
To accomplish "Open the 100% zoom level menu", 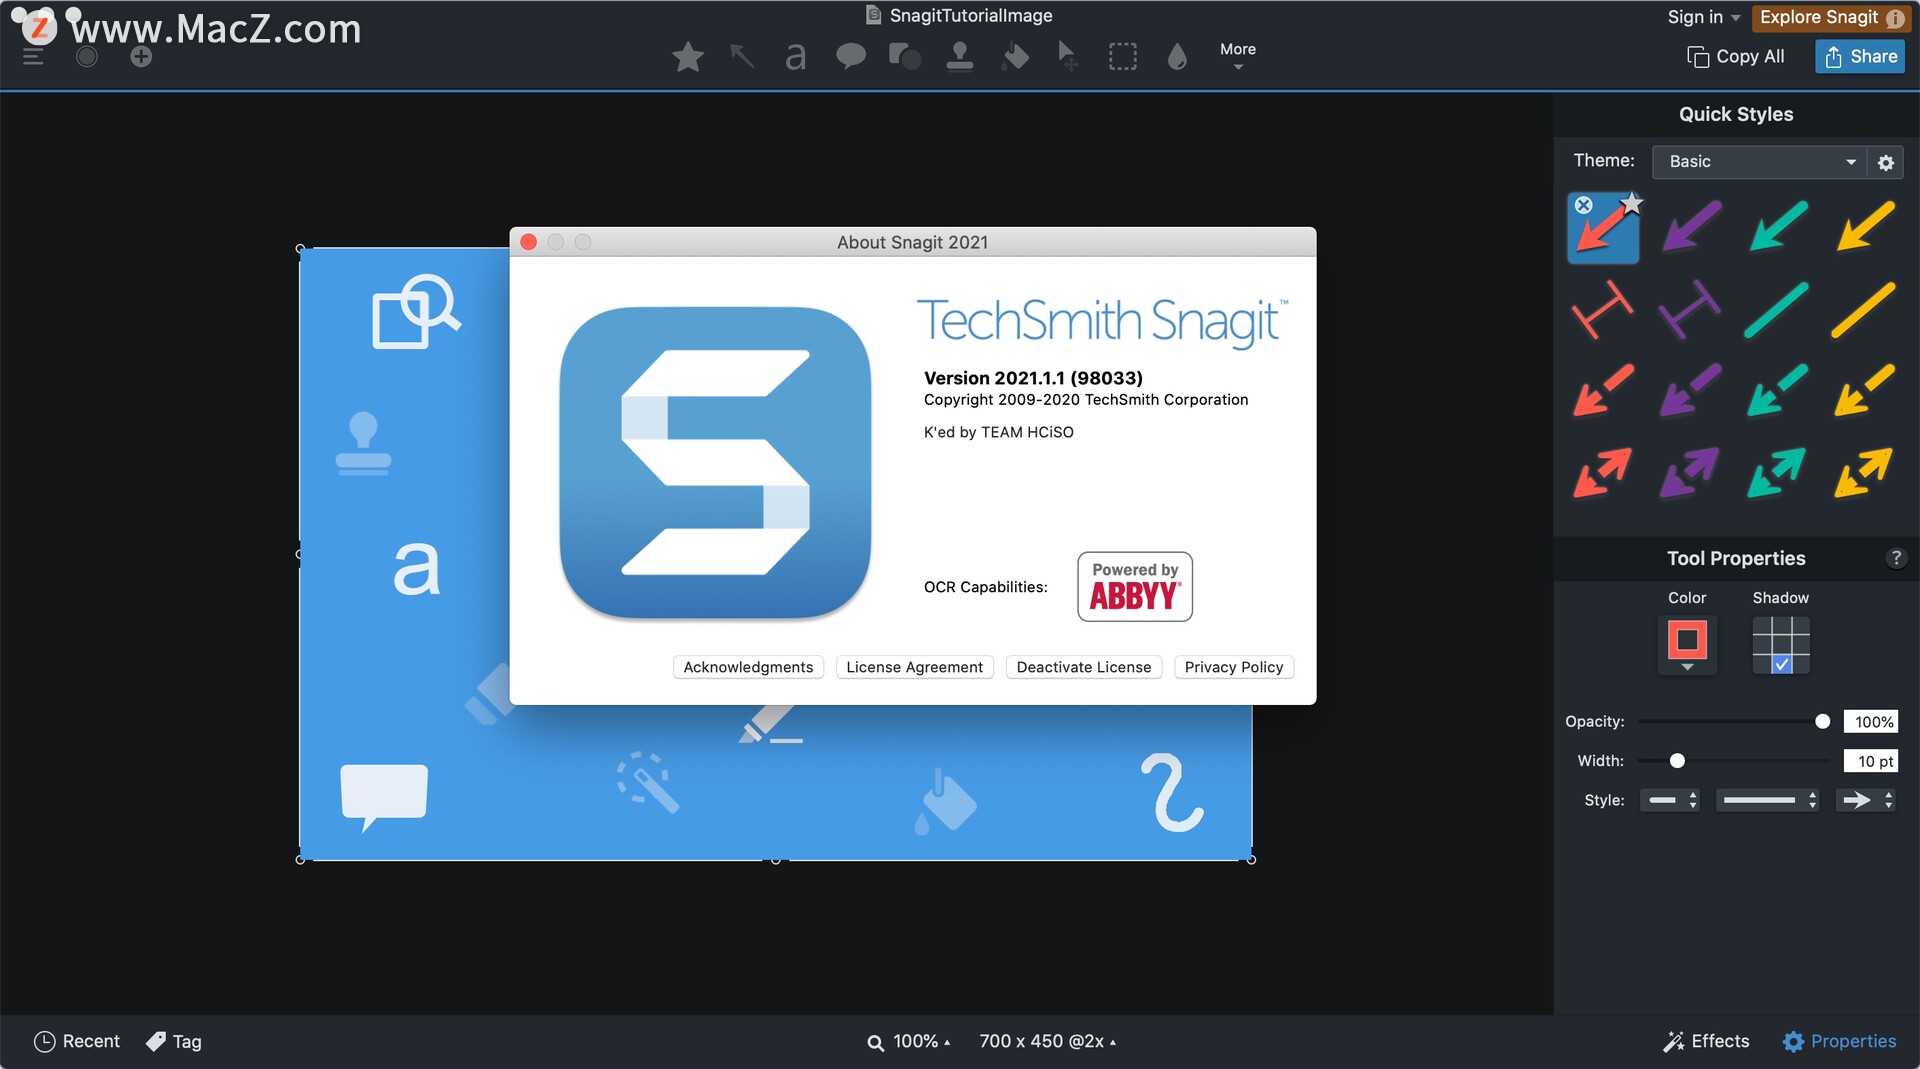I will [x=908, y=1042].
